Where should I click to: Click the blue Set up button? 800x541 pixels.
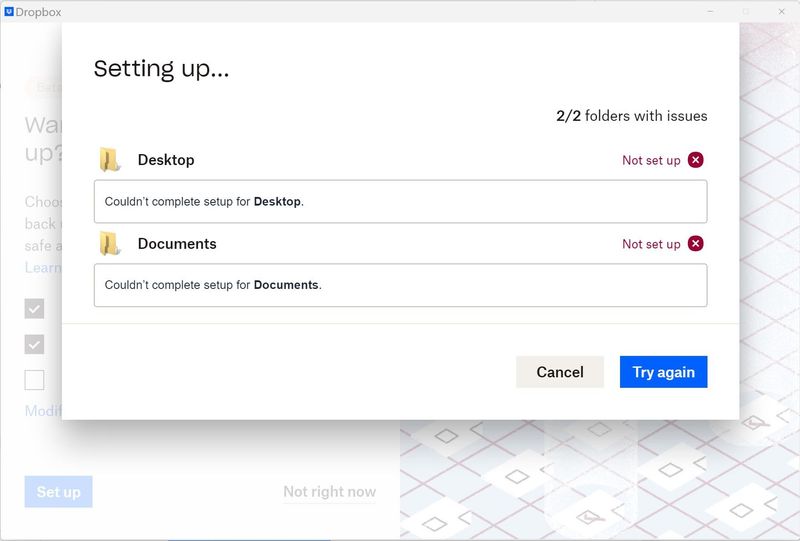58,492
